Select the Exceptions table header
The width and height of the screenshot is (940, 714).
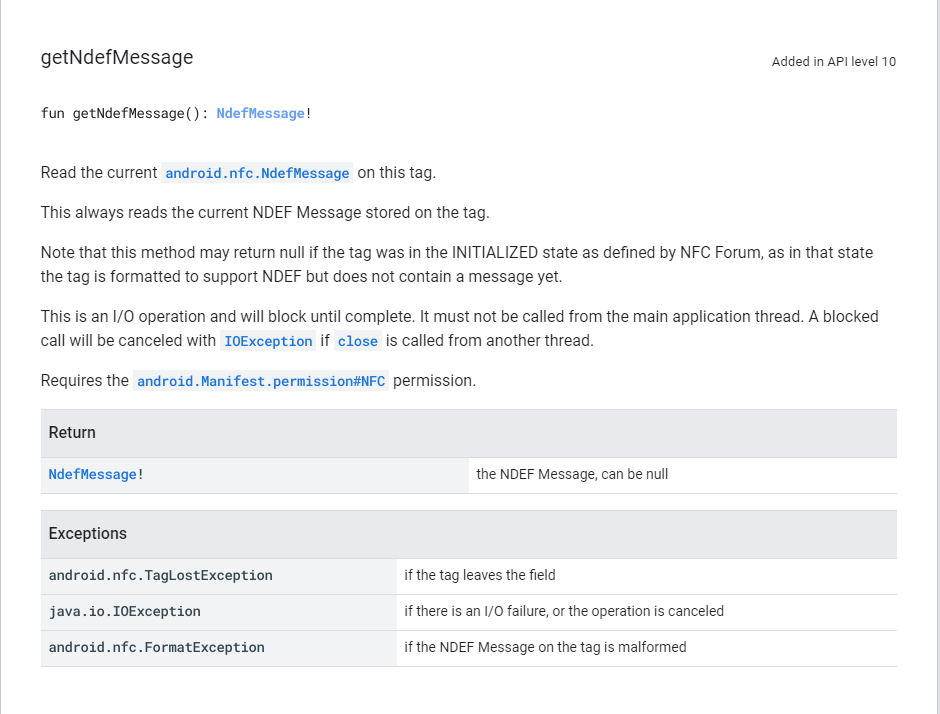[x=87, y=533]
